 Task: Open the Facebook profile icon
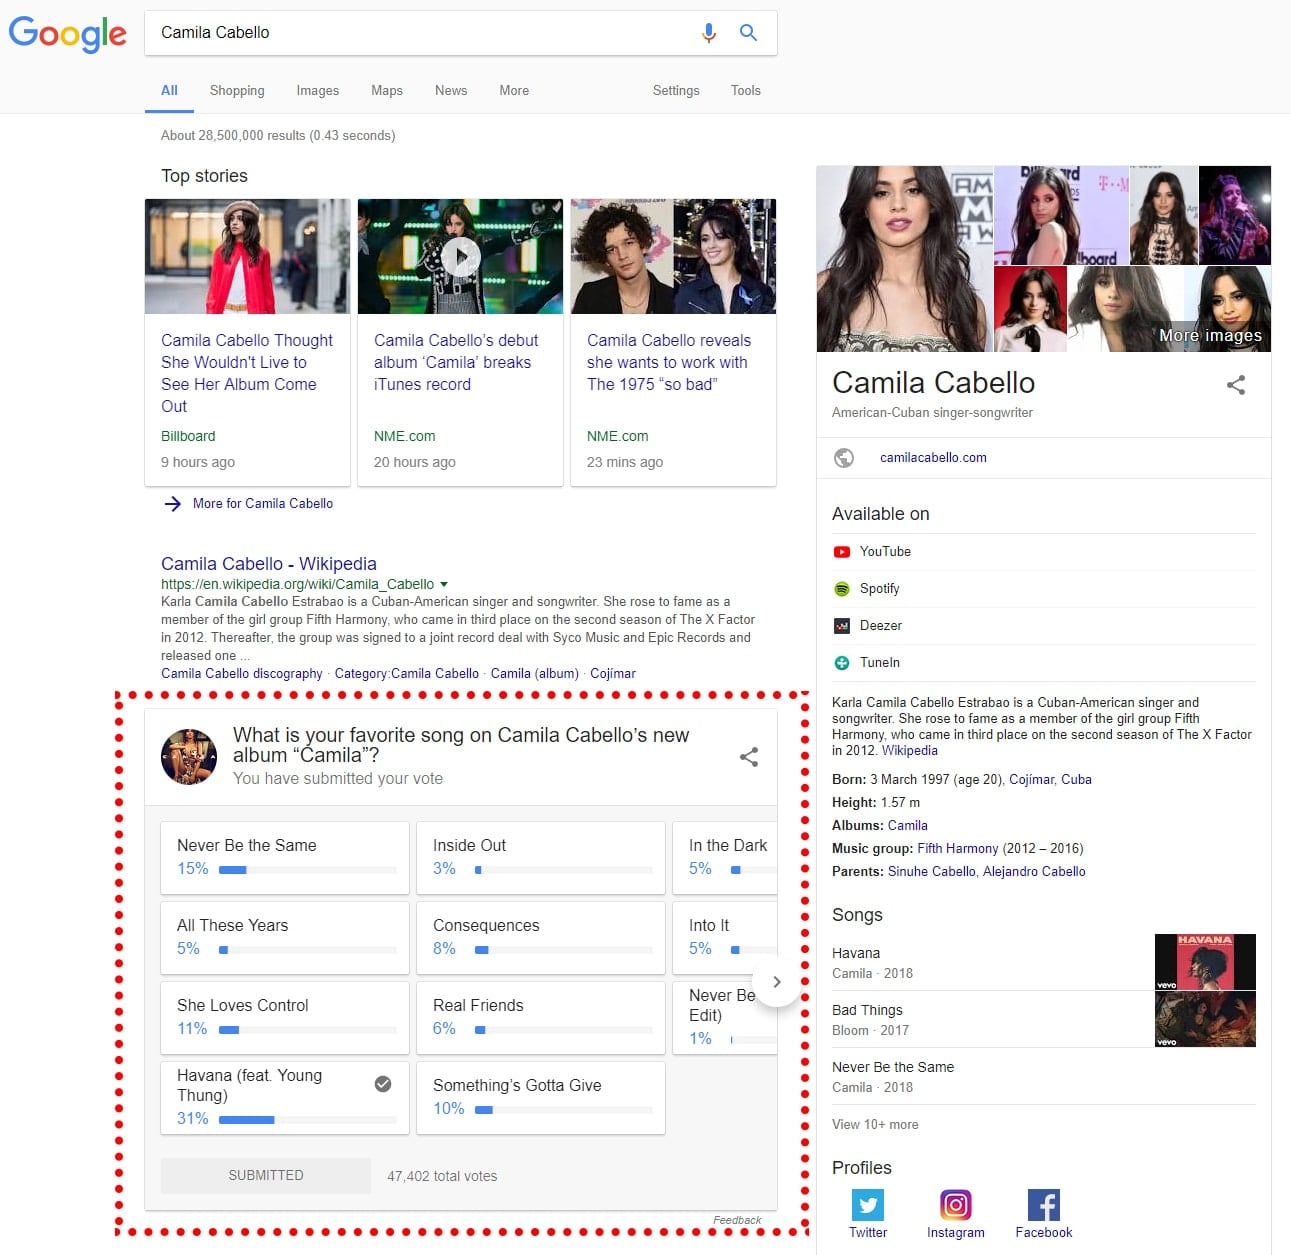point(1044,1205)
